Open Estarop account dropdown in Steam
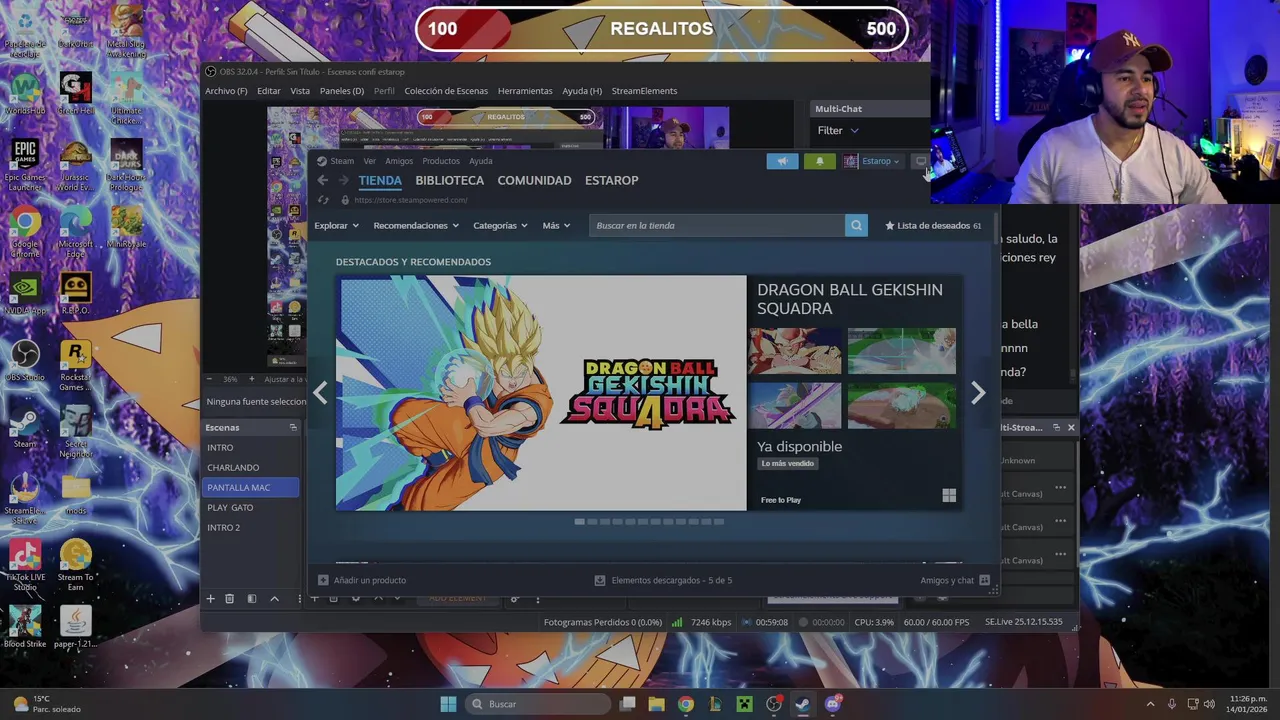This screenshot has height=720, width=1280. point(873,161)
